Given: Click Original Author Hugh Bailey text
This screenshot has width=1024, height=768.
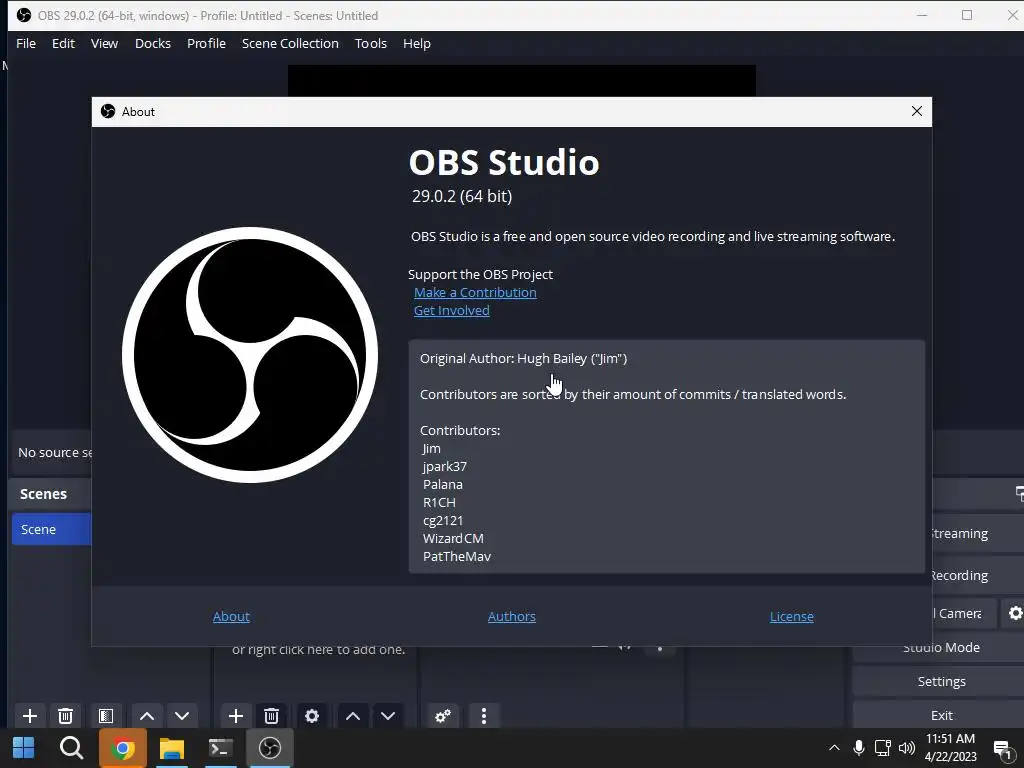Looking at the screenshot, I should pos(523,359).
